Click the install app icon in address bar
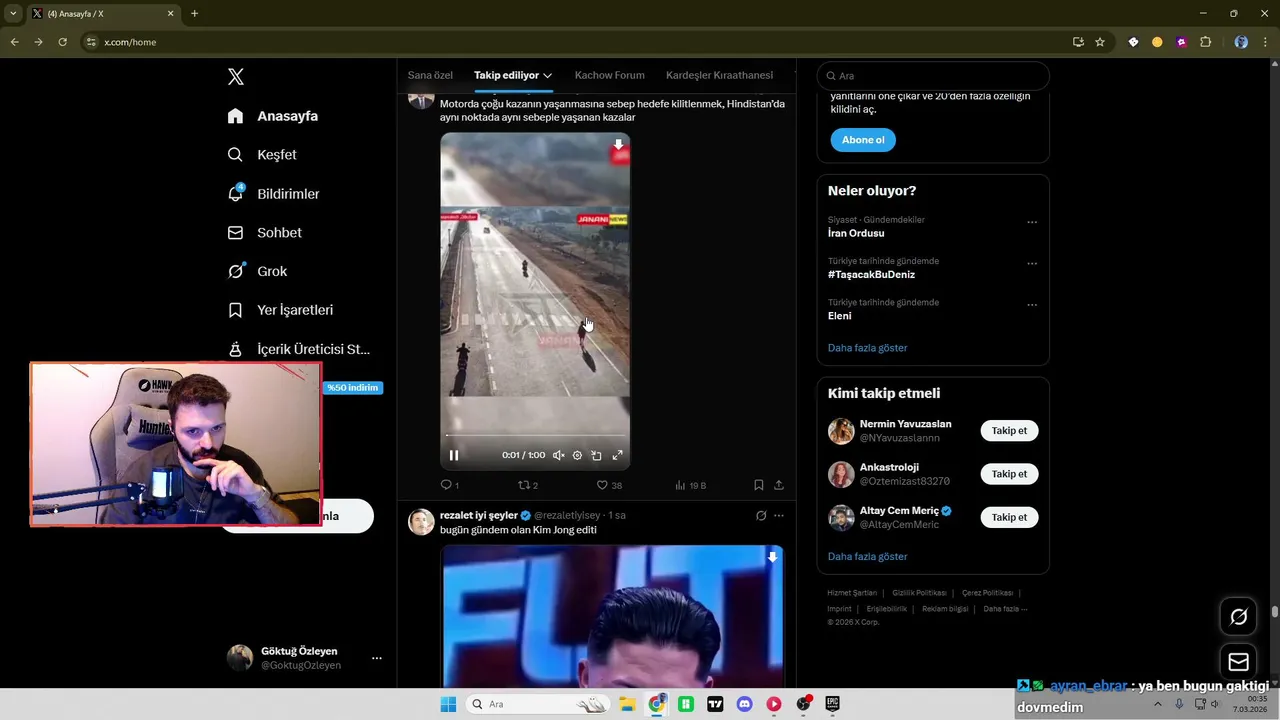This screenshot has width=1280, height=720. pyautogui.click(x=1078, y=42)
